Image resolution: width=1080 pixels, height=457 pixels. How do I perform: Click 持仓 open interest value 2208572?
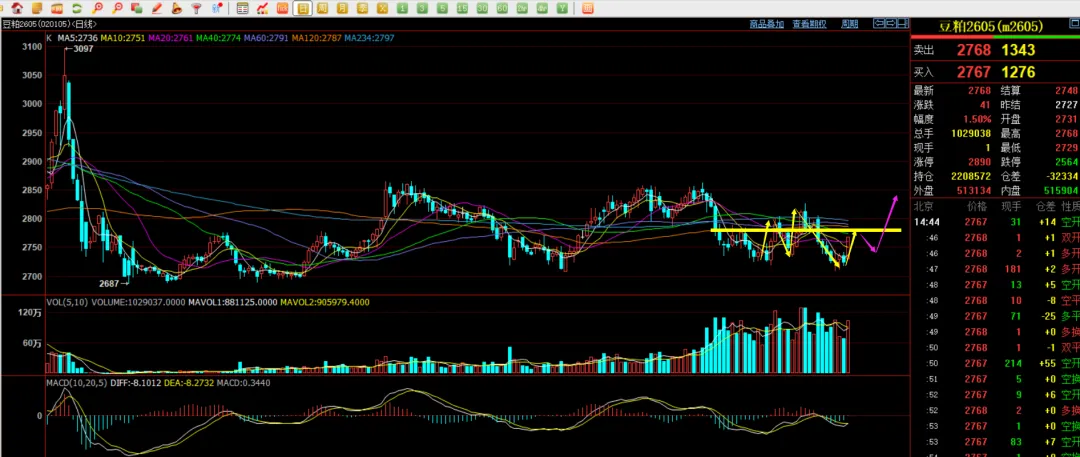(971, 176)
